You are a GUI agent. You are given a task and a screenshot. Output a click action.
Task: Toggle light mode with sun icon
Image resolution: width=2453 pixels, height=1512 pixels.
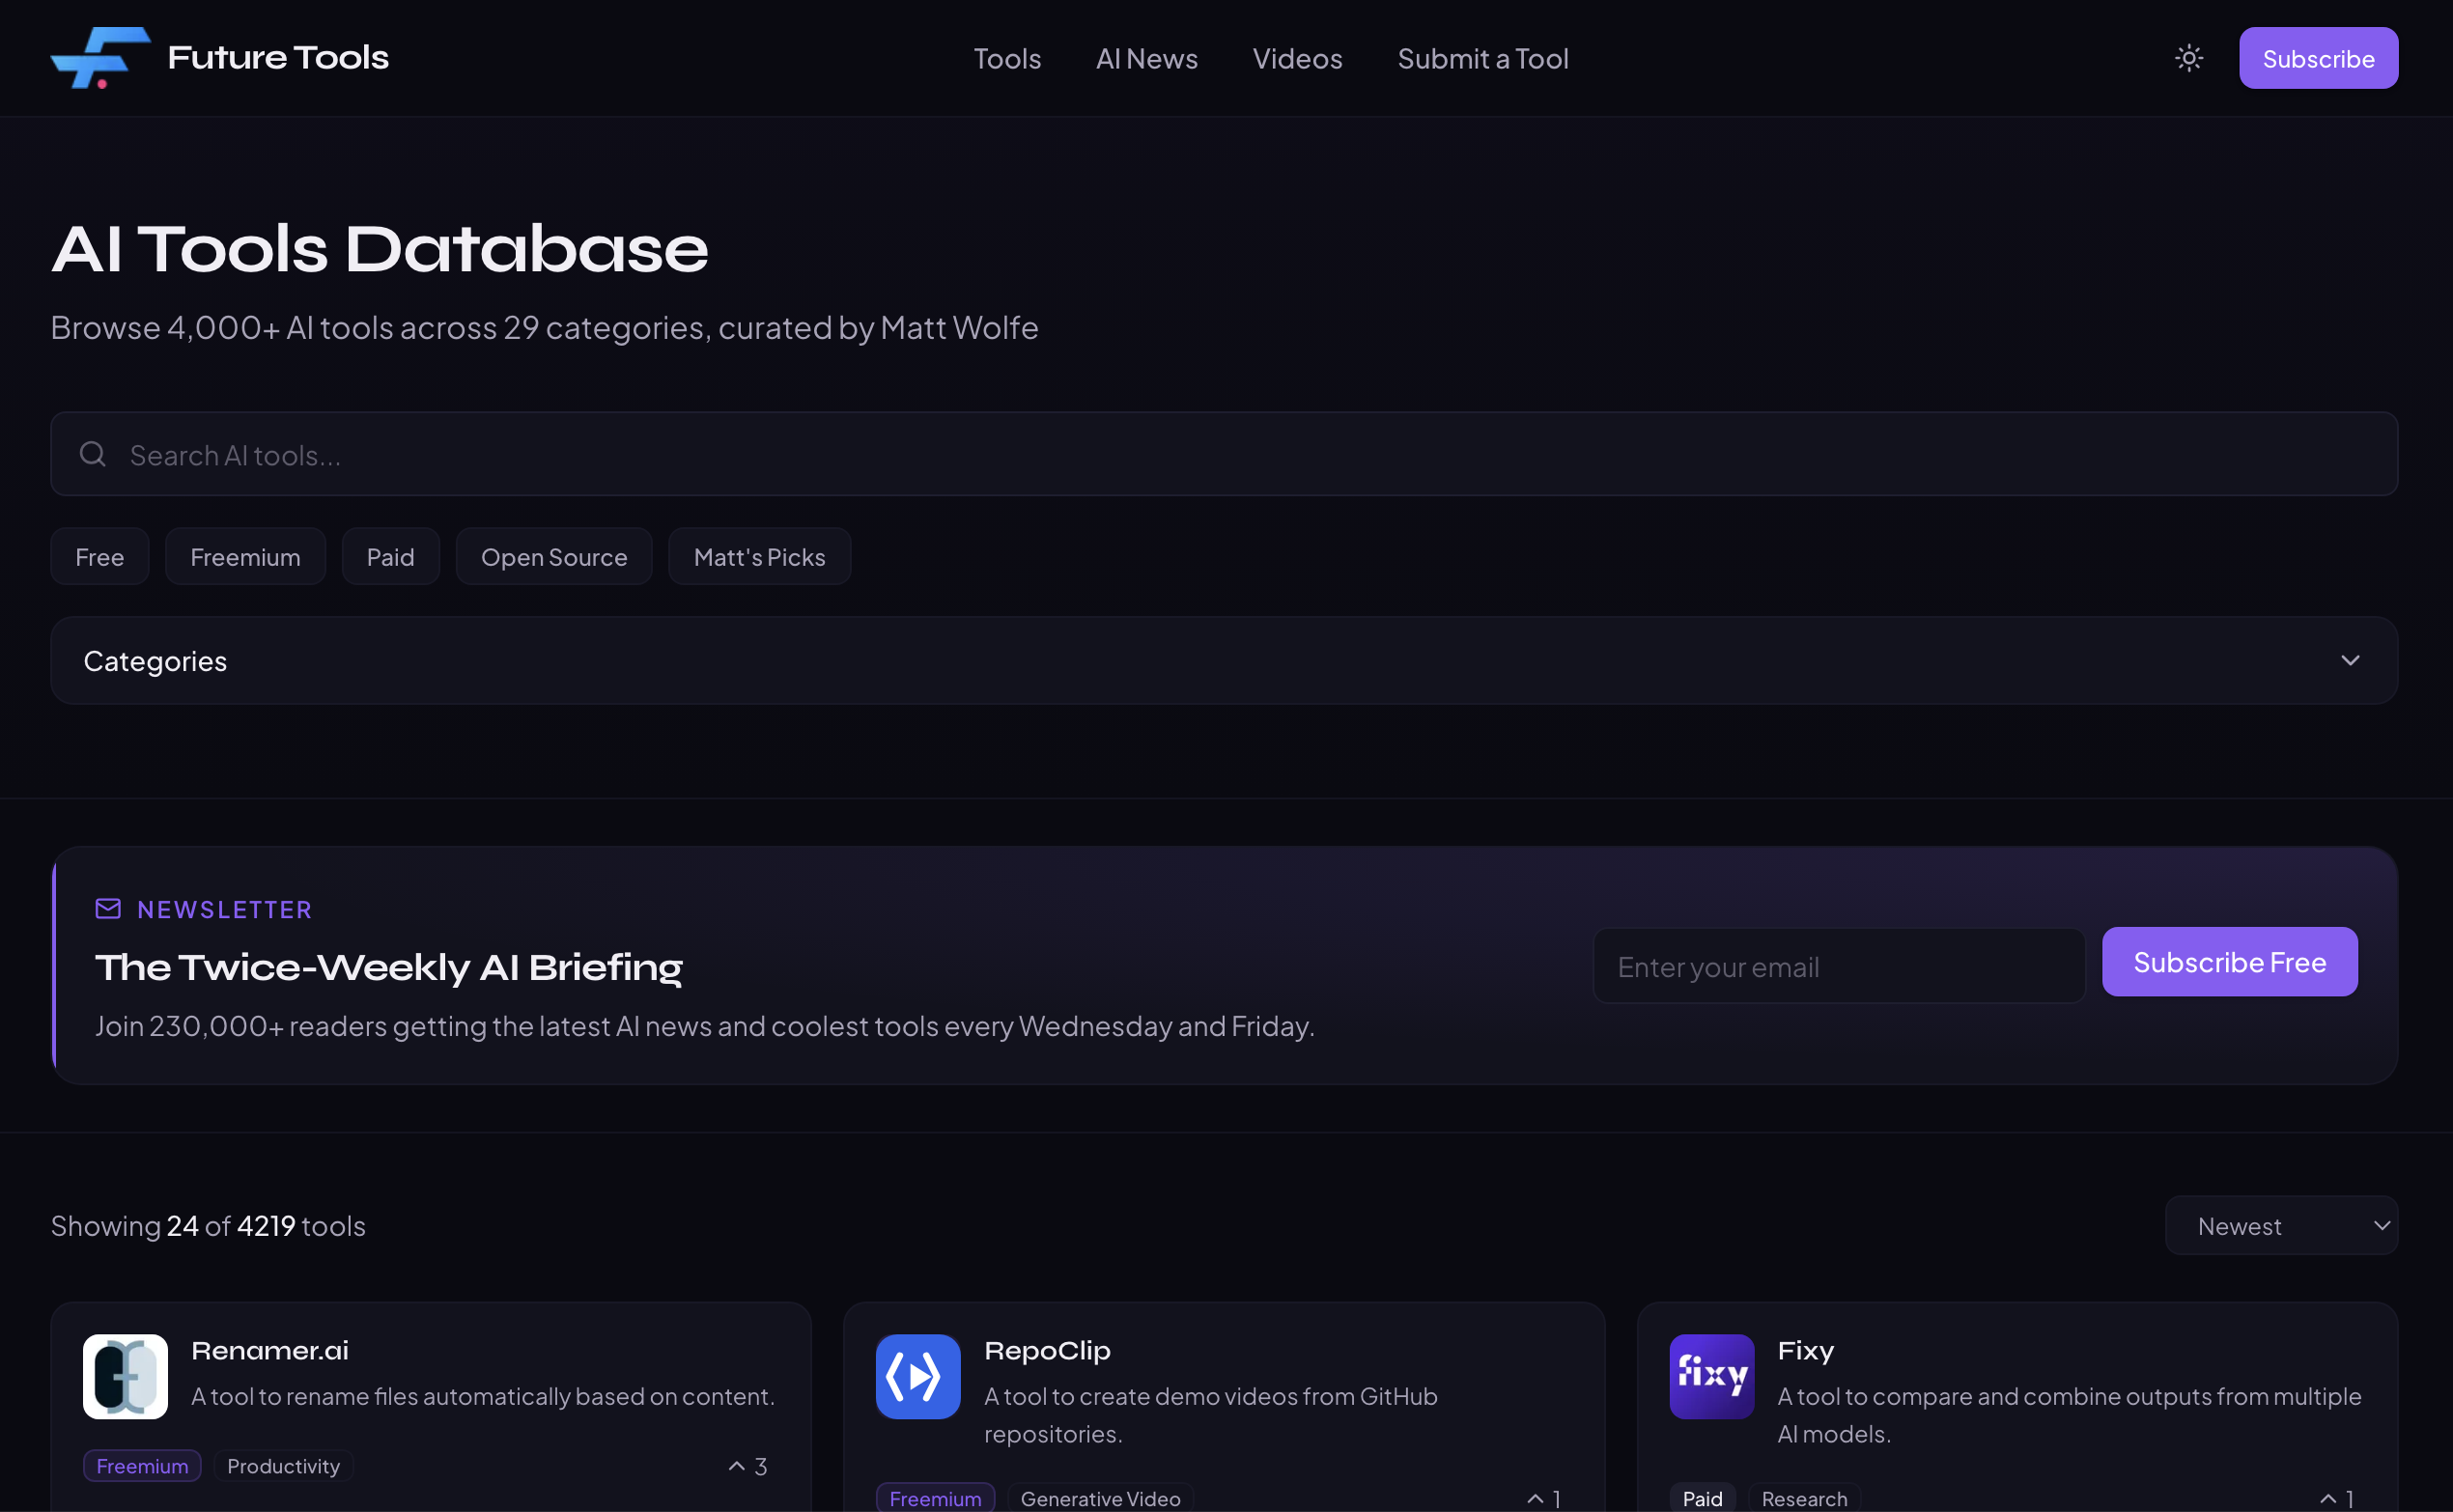tap(2188, 58)
